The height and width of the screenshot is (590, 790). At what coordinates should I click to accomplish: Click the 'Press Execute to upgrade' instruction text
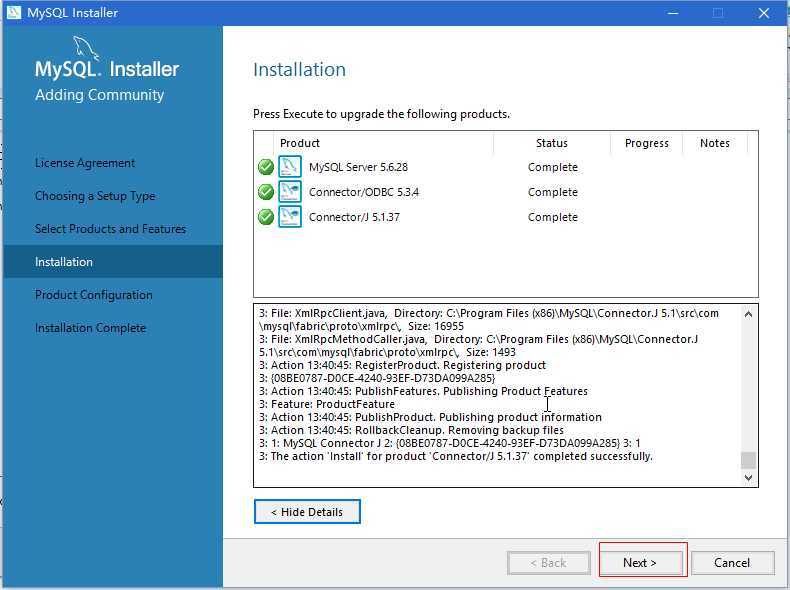click(x=381, y=114)
